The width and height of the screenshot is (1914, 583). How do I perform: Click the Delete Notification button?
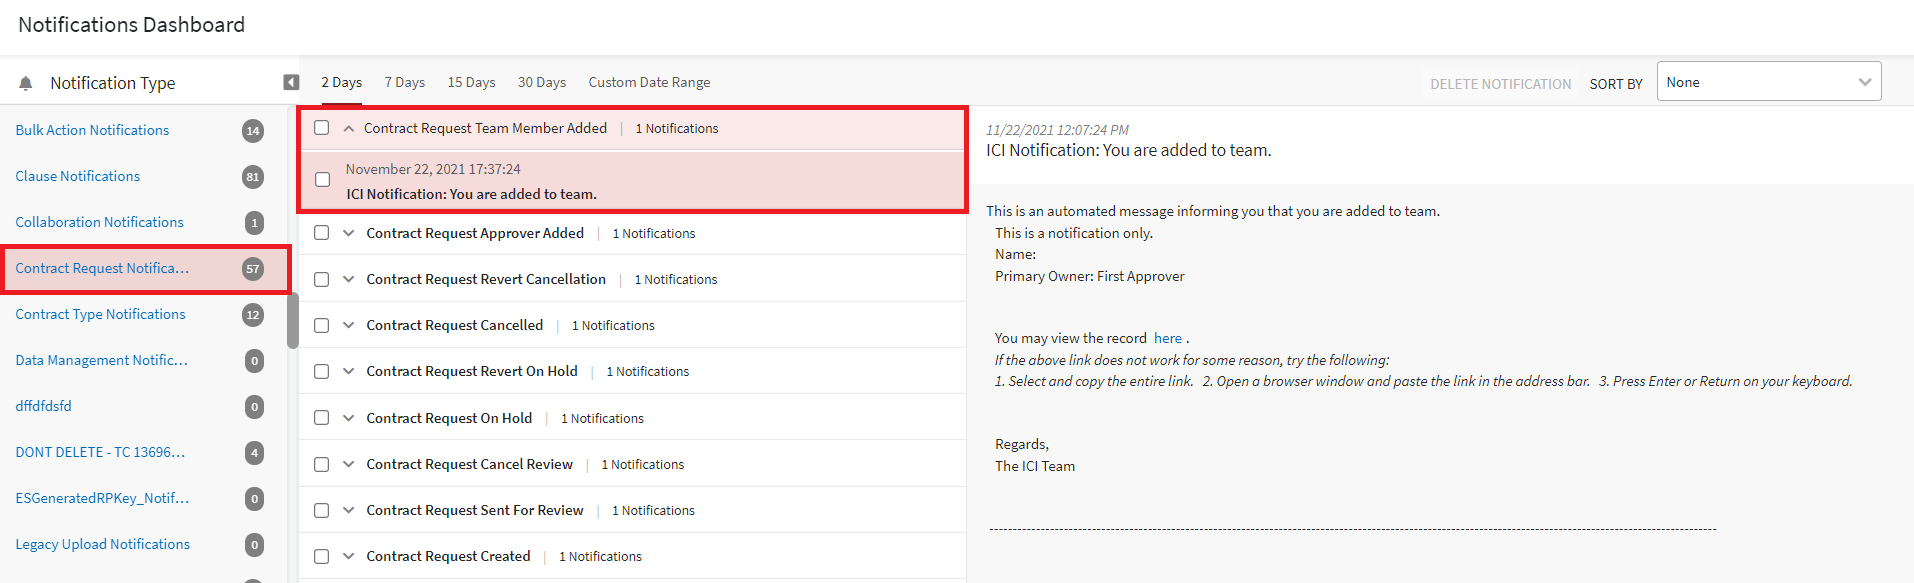coord(1500,84)
